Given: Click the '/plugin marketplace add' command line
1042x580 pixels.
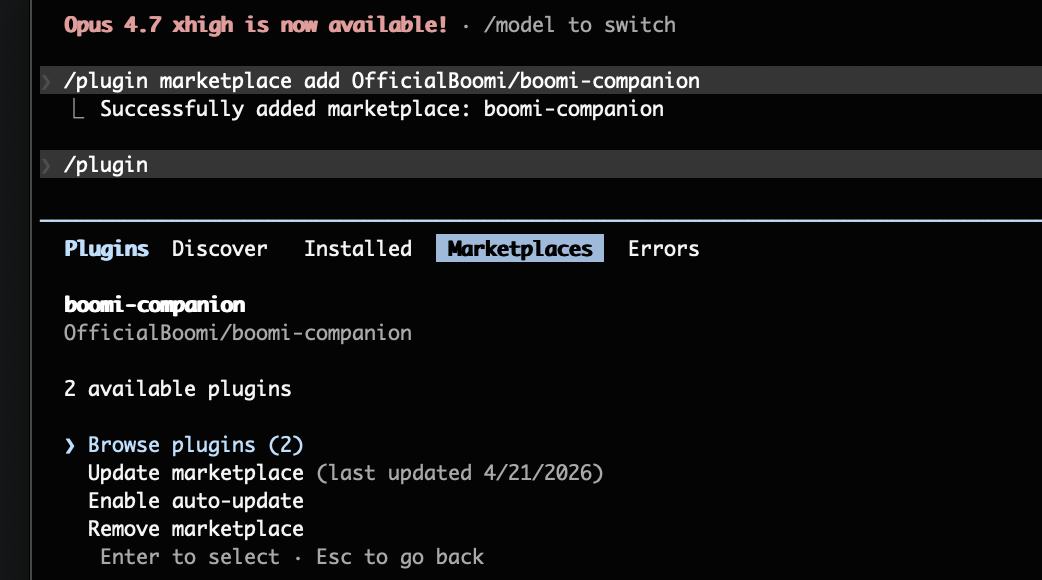Looking at the screenshot, I should pos(541,80).
